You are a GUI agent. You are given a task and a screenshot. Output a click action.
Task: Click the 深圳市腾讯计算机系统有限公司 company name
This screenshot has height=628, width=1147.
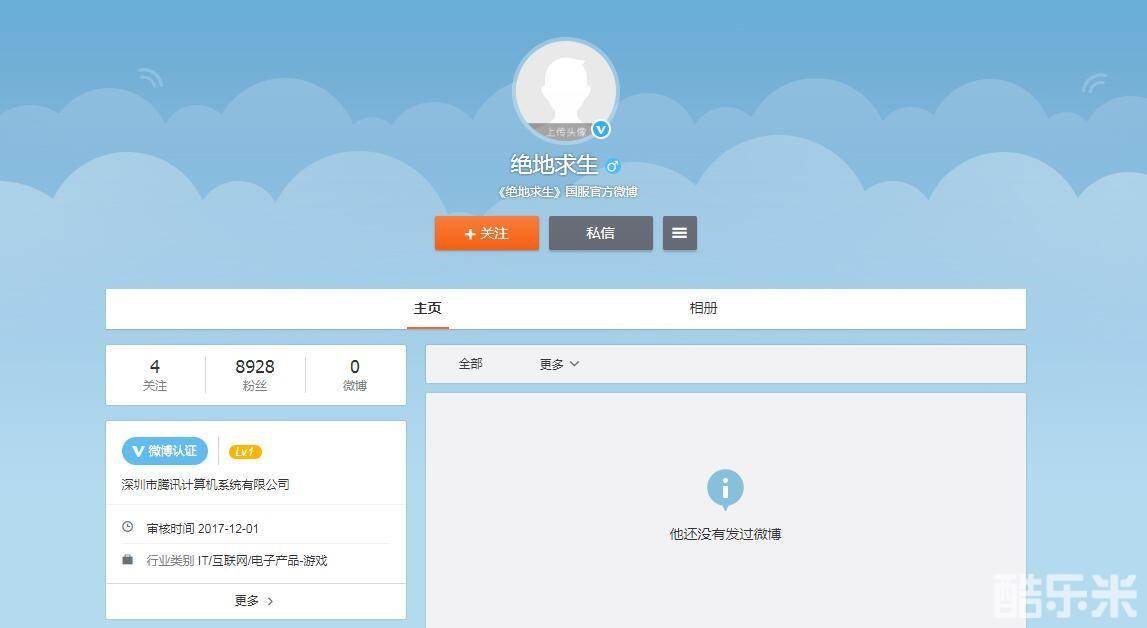[206, 484]
